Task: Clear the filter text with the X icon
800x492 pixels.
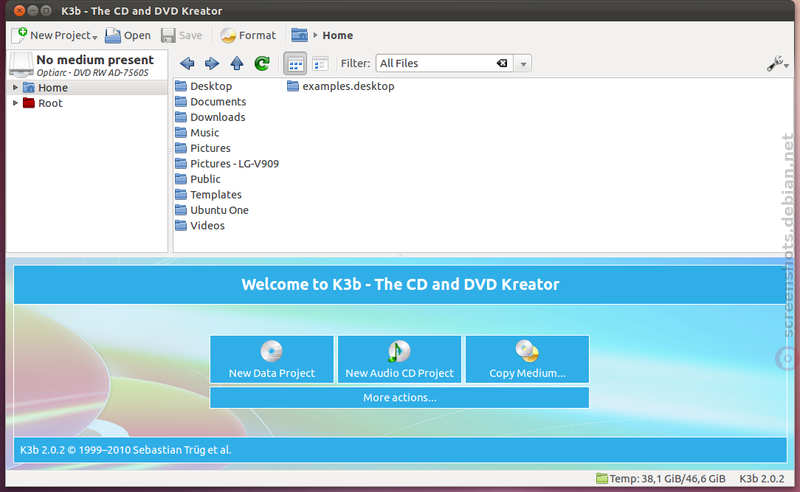Action: (502, 63)
